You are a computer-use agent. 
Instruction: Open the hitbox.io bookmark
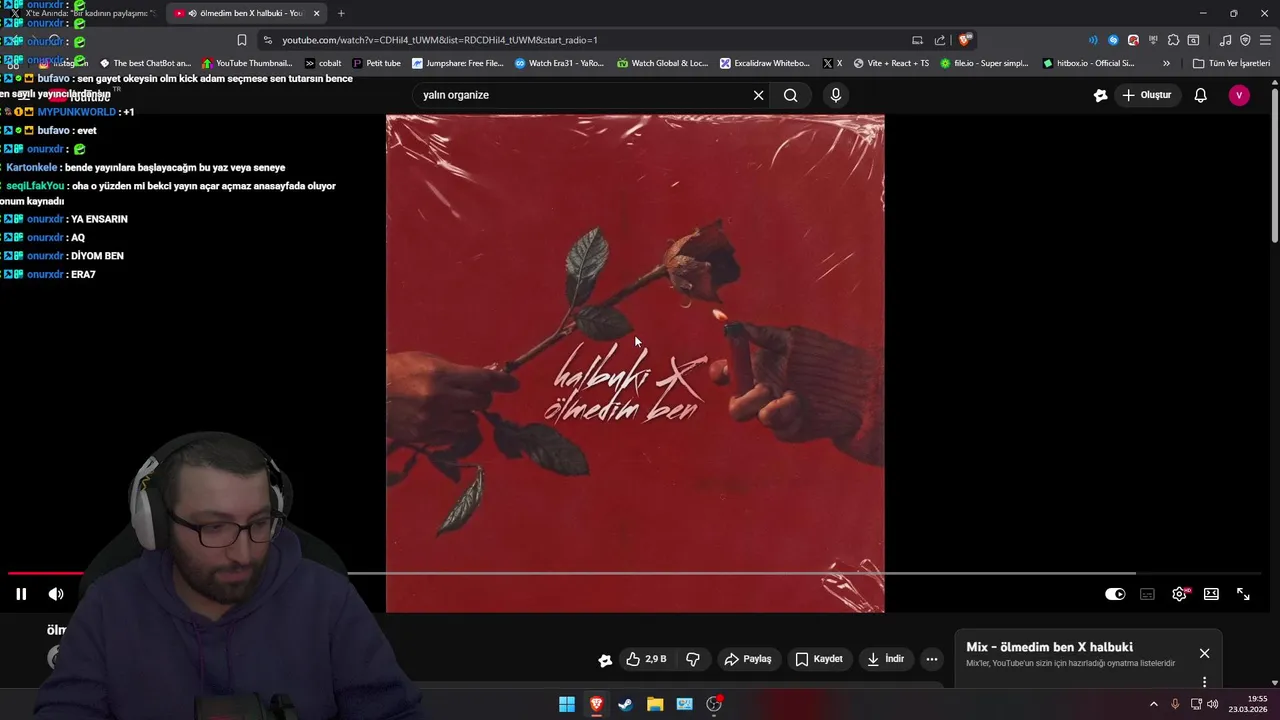[x=1088, y=63]
